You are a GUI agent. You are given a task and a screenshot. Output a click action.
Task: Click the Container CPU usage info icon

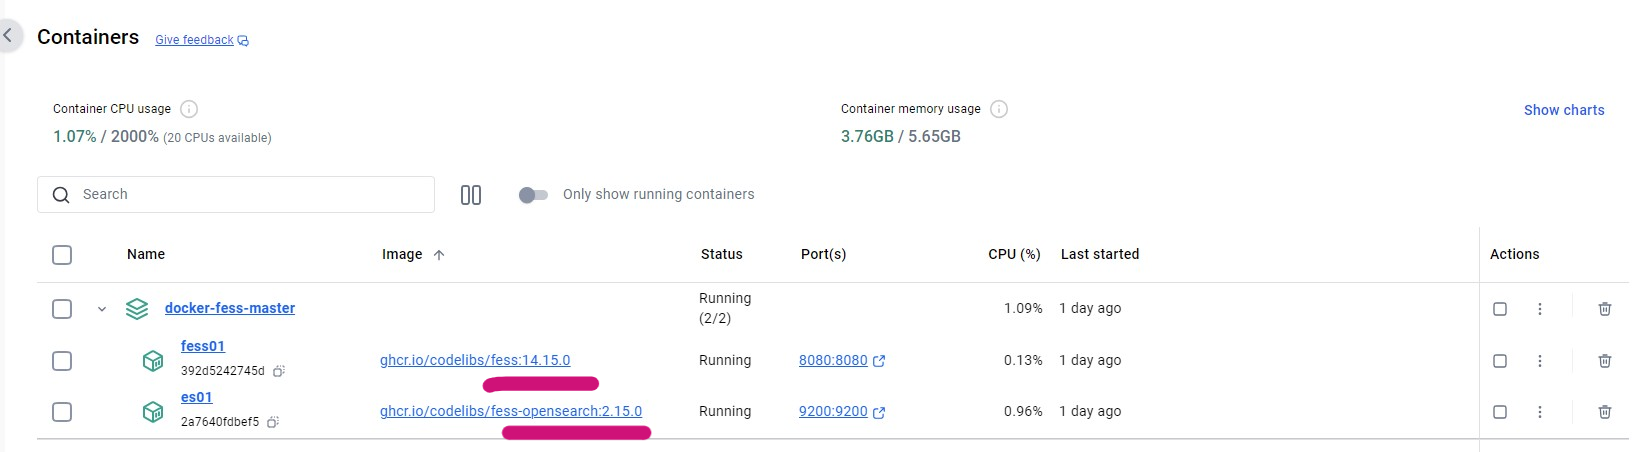tap(189, 109)
